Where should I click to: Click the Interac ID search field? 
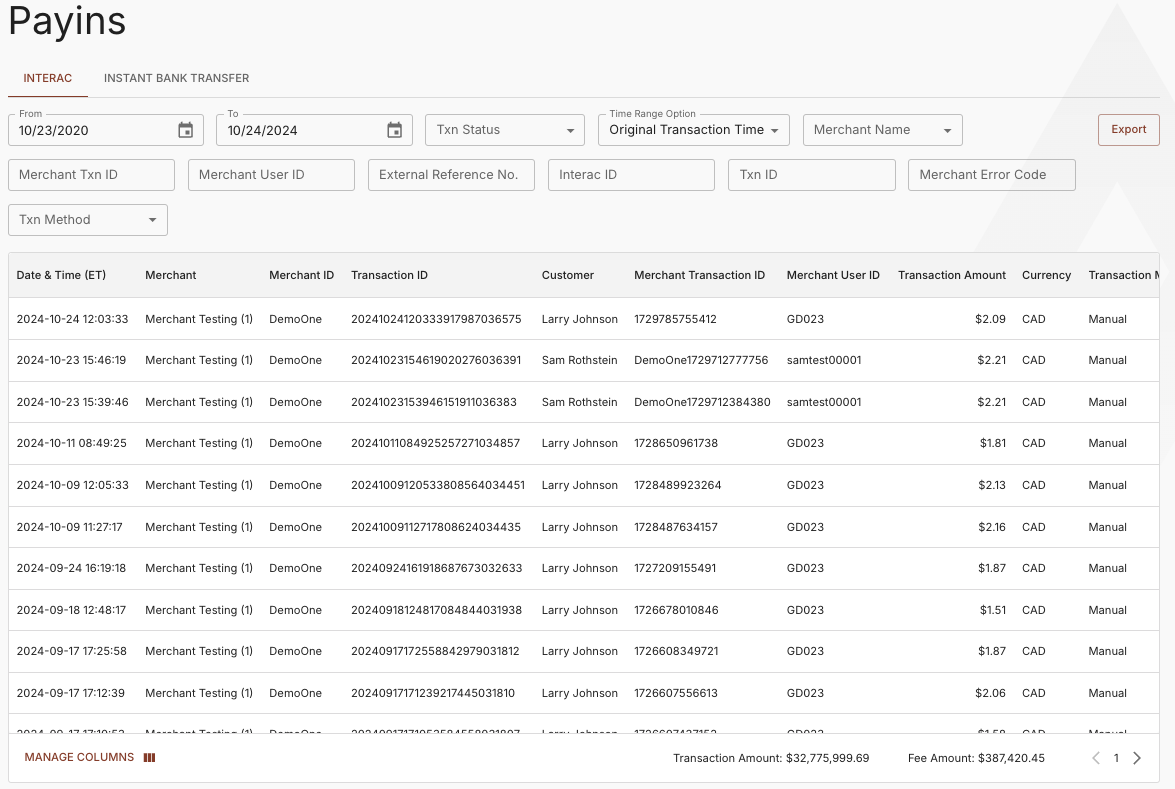[x=631, y=174]
